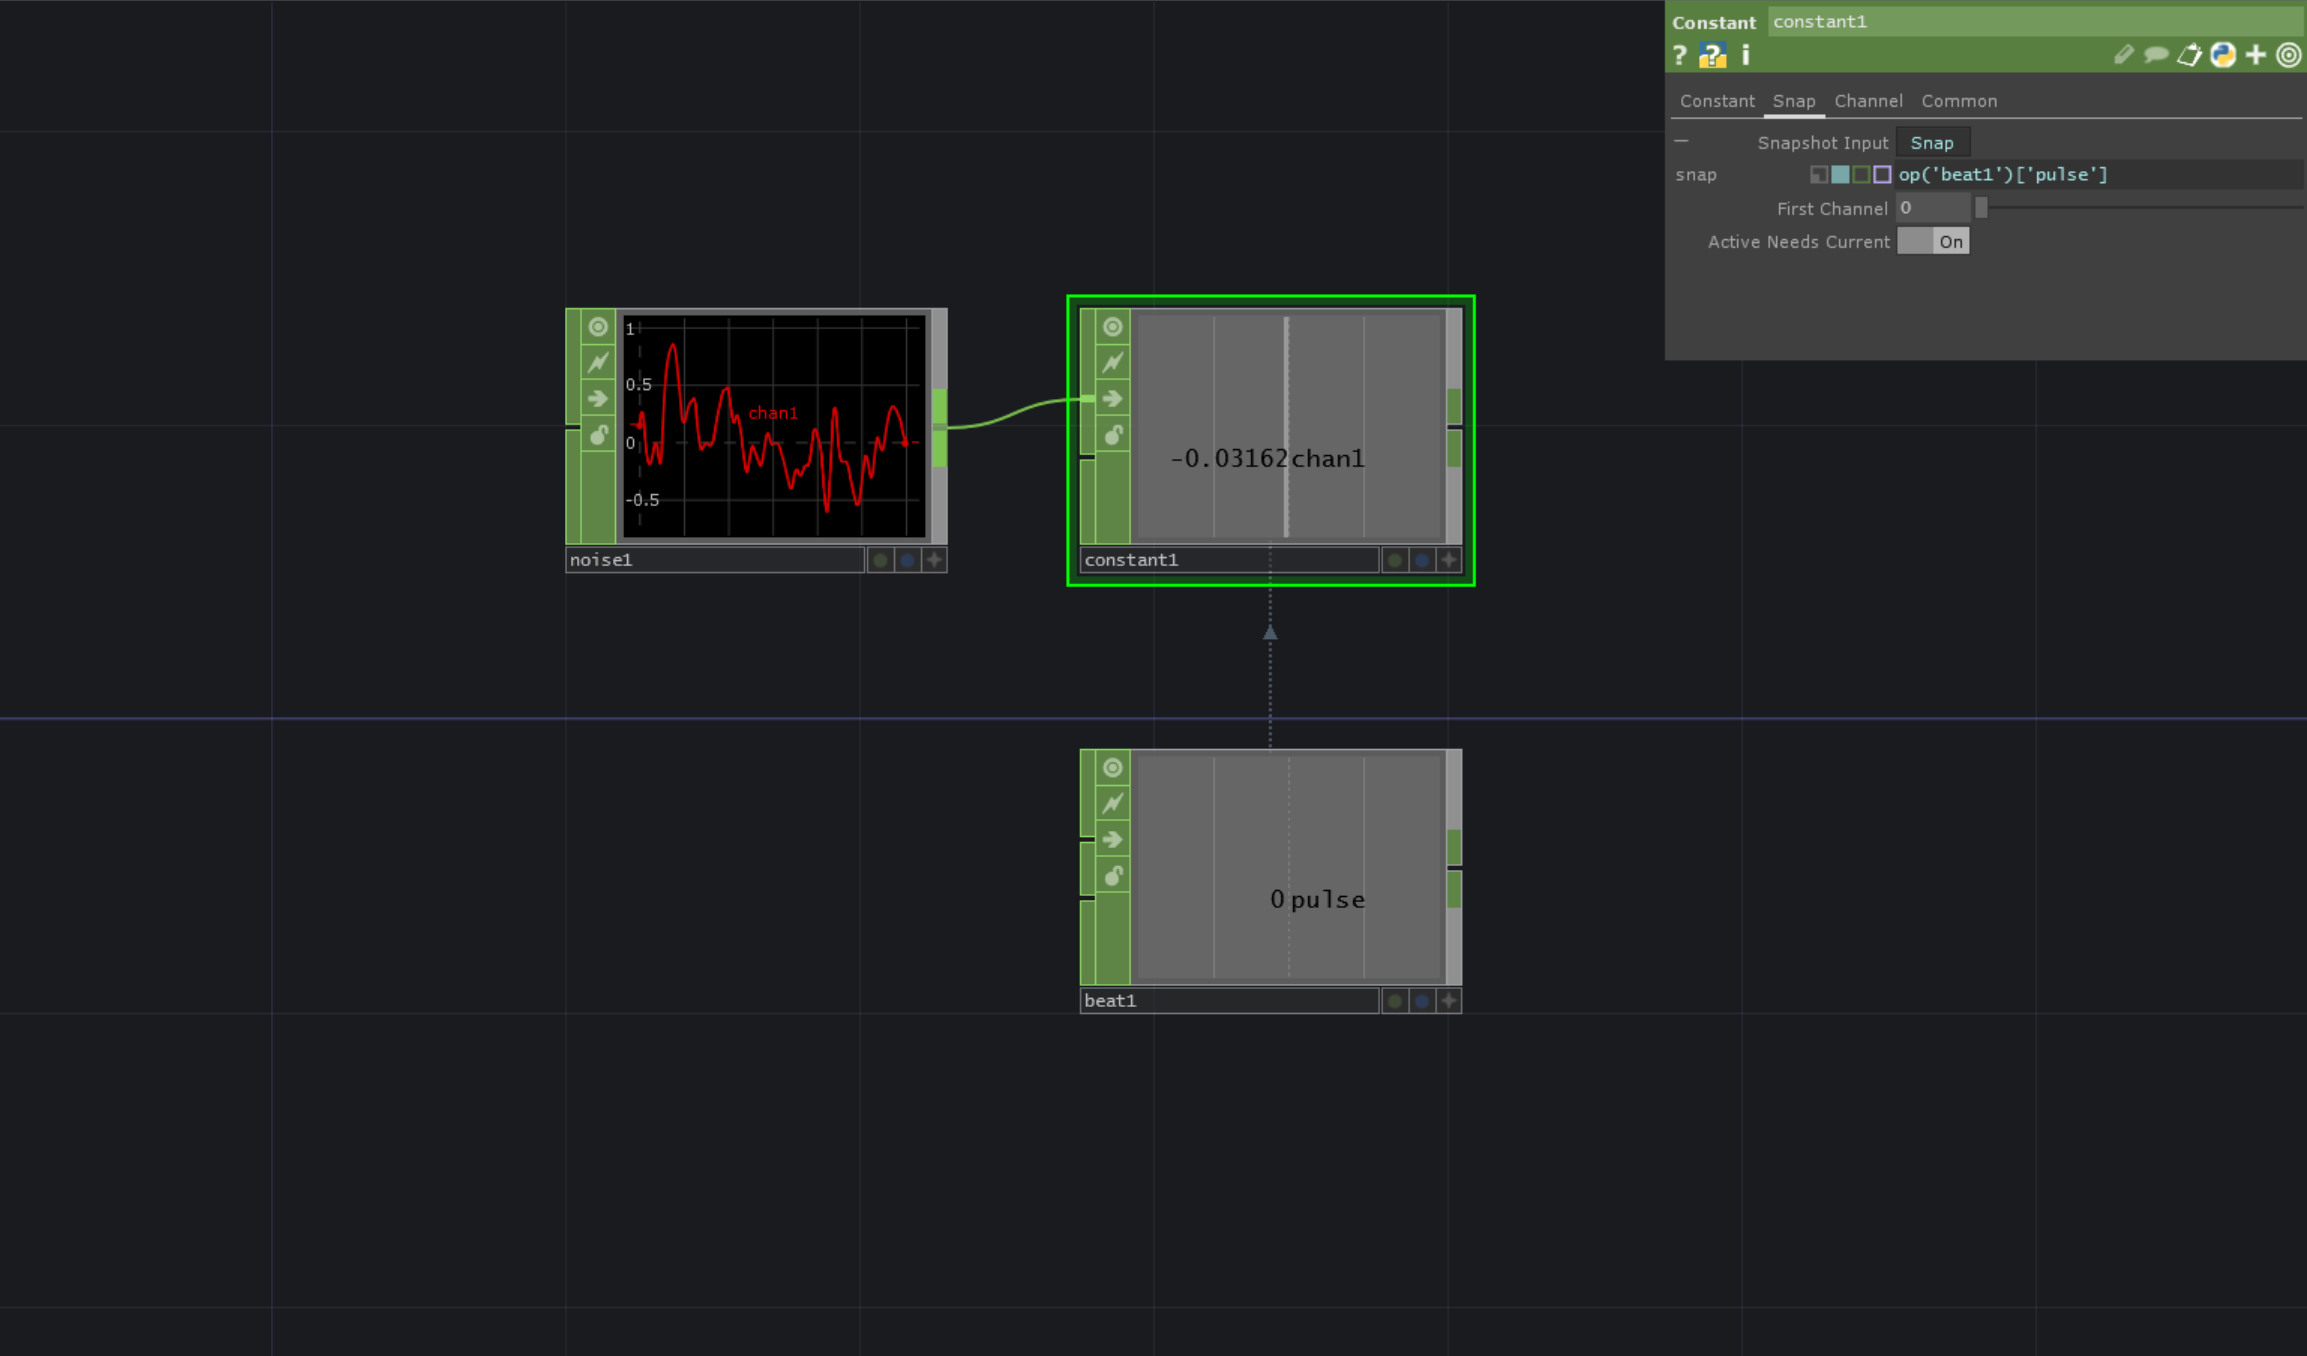This screenshot has height=1356, width=2307.
Task: Click the Snap pulse button
Action: [1933, 143]
